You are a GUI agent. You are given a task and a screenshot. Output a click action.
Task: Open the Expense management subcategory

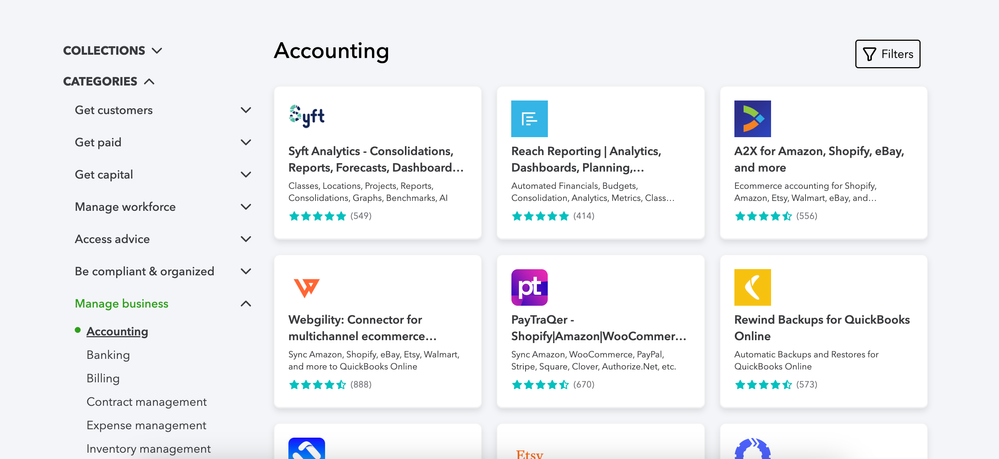[x=146, y=425]
